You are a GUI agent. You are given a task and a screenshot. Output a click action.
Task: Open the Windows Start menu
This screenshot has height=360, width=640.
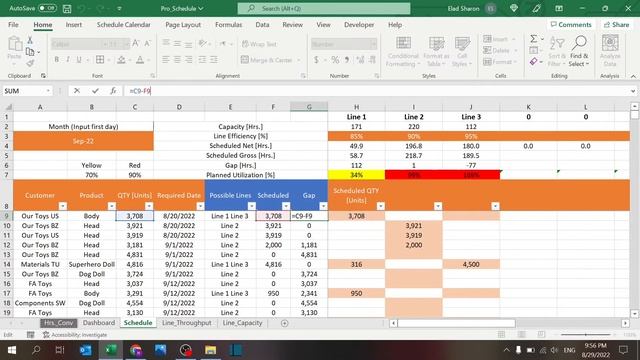point(12,350)
